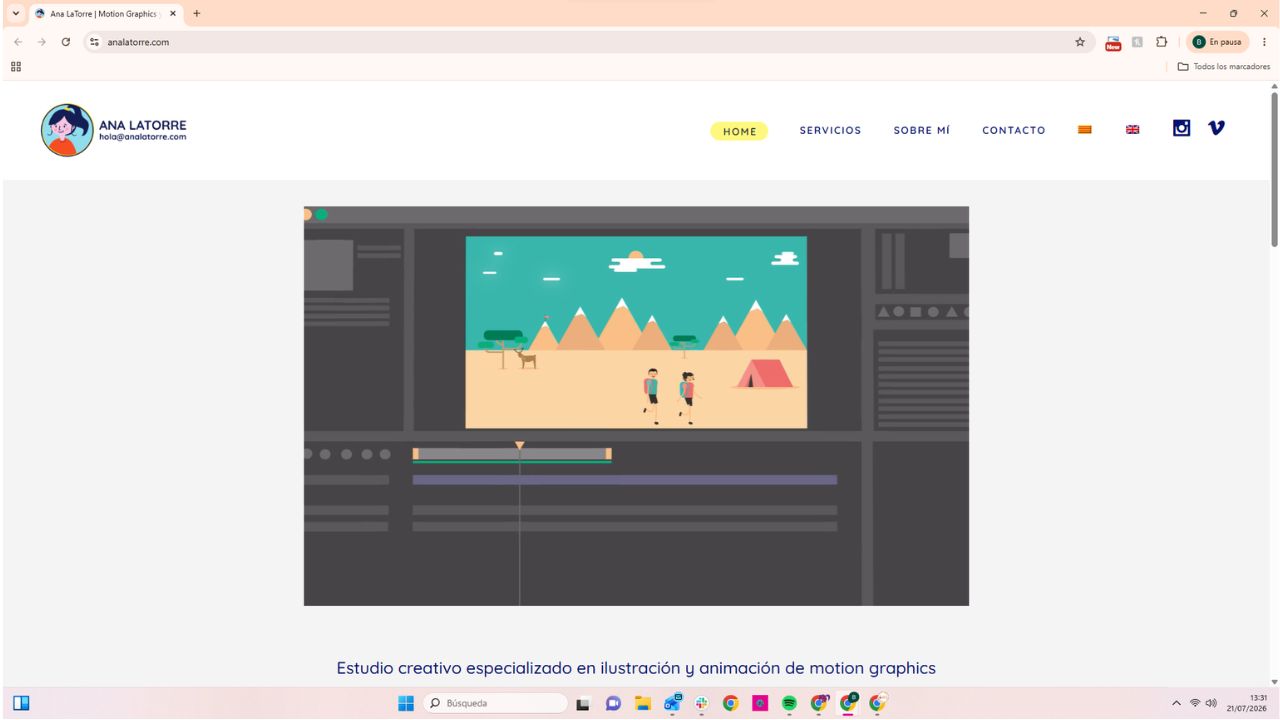Open the Instagram profile icon

[x=1182, y=128]
